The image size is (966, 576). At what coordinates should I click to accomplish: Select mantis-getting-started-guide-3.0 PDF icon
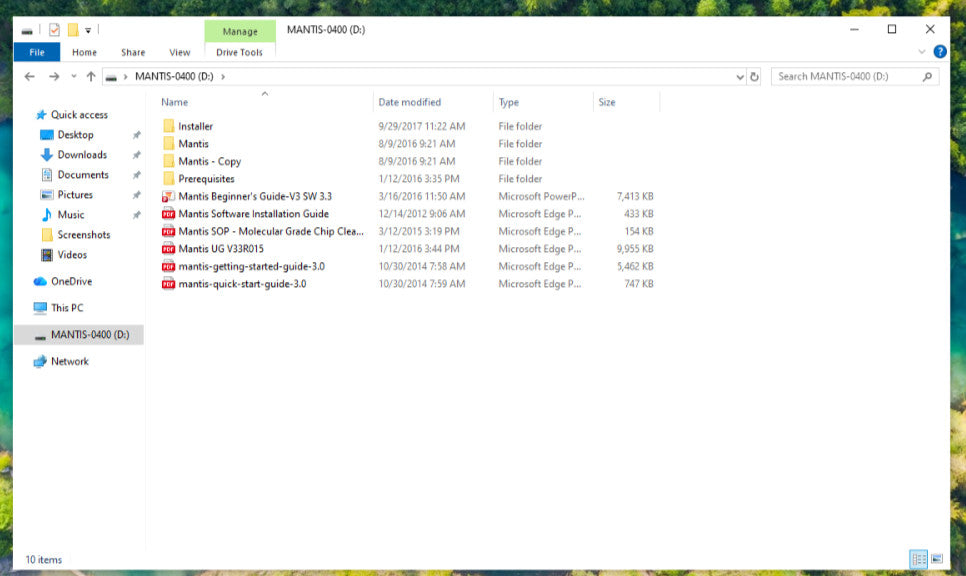tap(168, 266)
